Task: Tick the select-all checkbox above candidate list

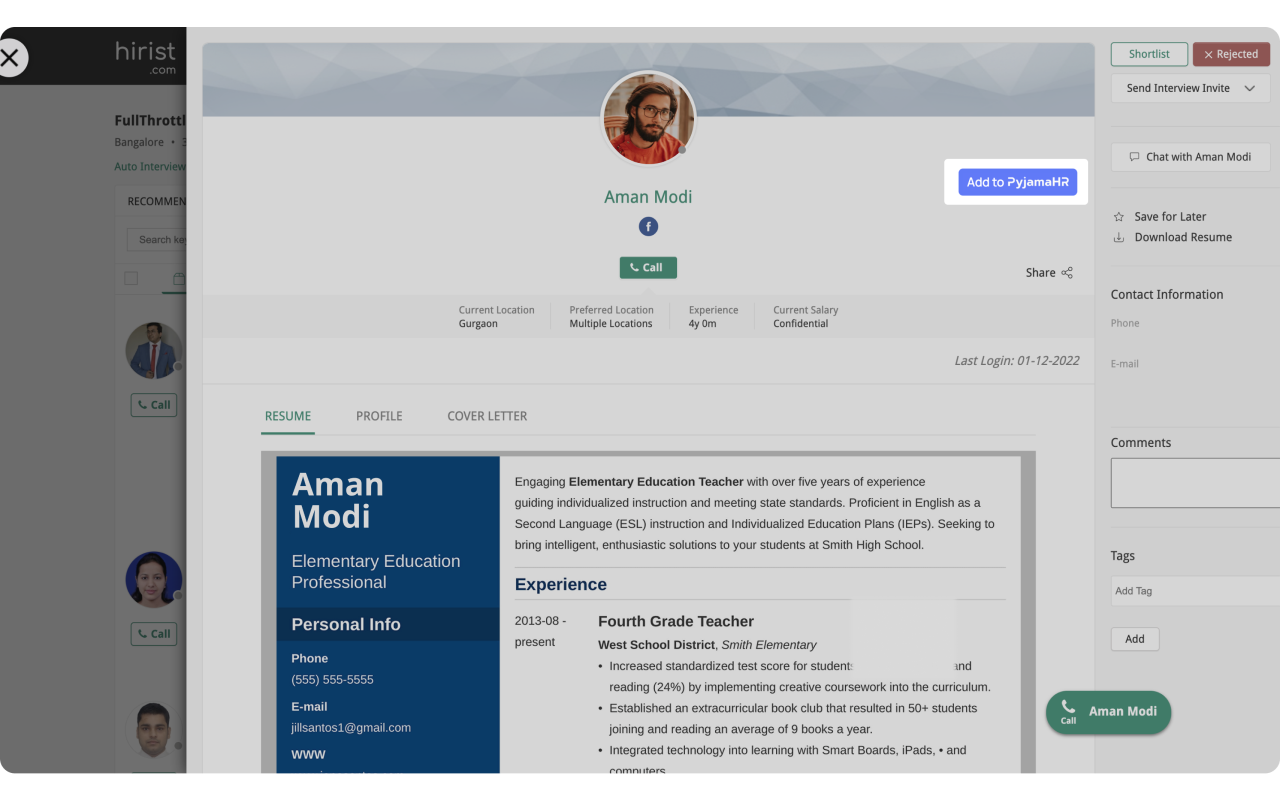Action: [131, 278]
